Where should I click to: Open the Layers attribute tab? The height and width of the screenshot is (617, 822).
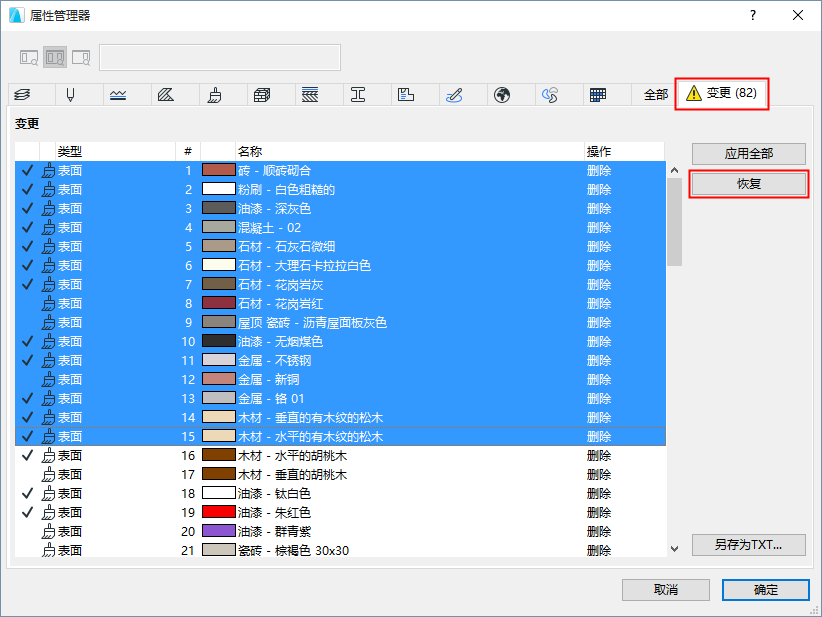tap(23, 95)
